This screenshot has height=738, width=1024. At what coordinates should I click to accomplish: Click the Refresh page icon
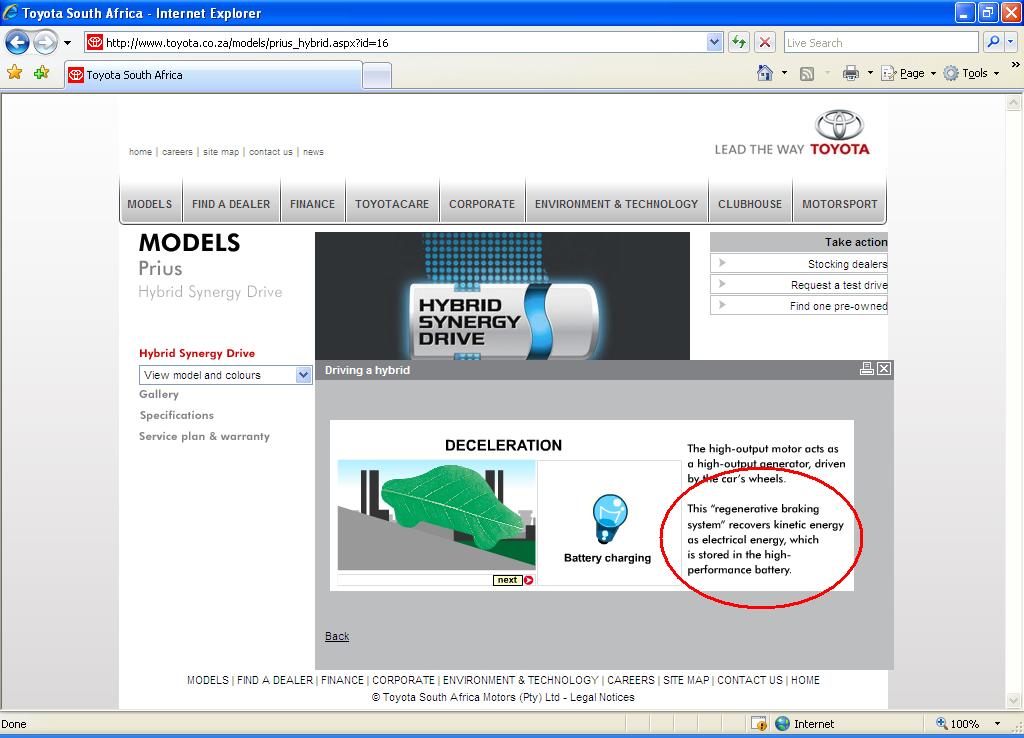[x=739, y=42]
